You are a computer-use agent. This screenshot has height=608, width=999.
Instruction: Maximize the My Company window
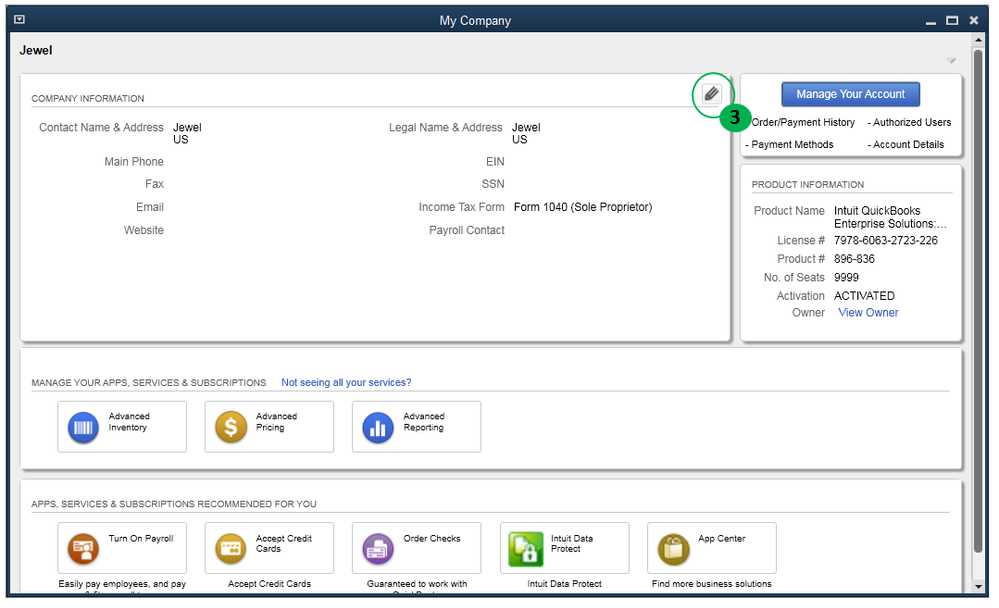tap(952, 20)
